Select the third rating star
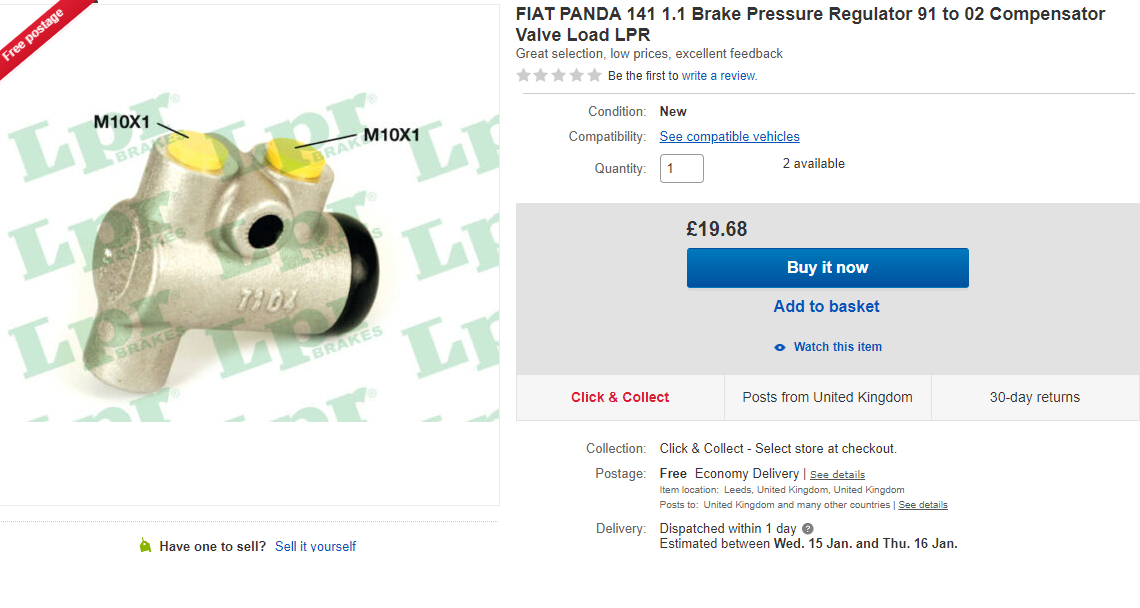 559,76
